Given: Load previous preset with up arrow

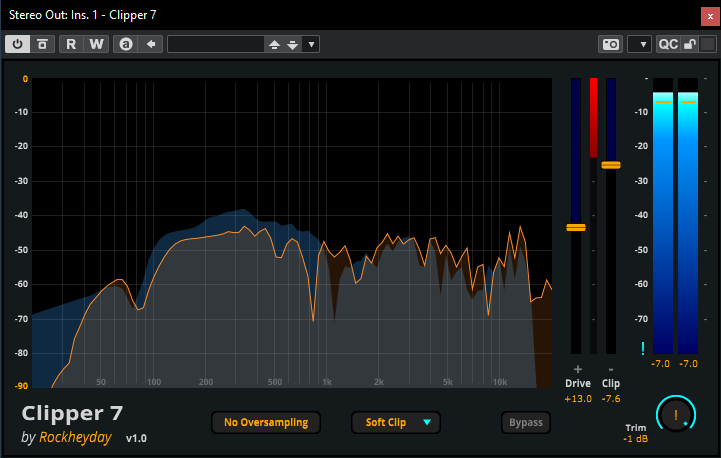Looking at the screenshot, I should 274,45.
